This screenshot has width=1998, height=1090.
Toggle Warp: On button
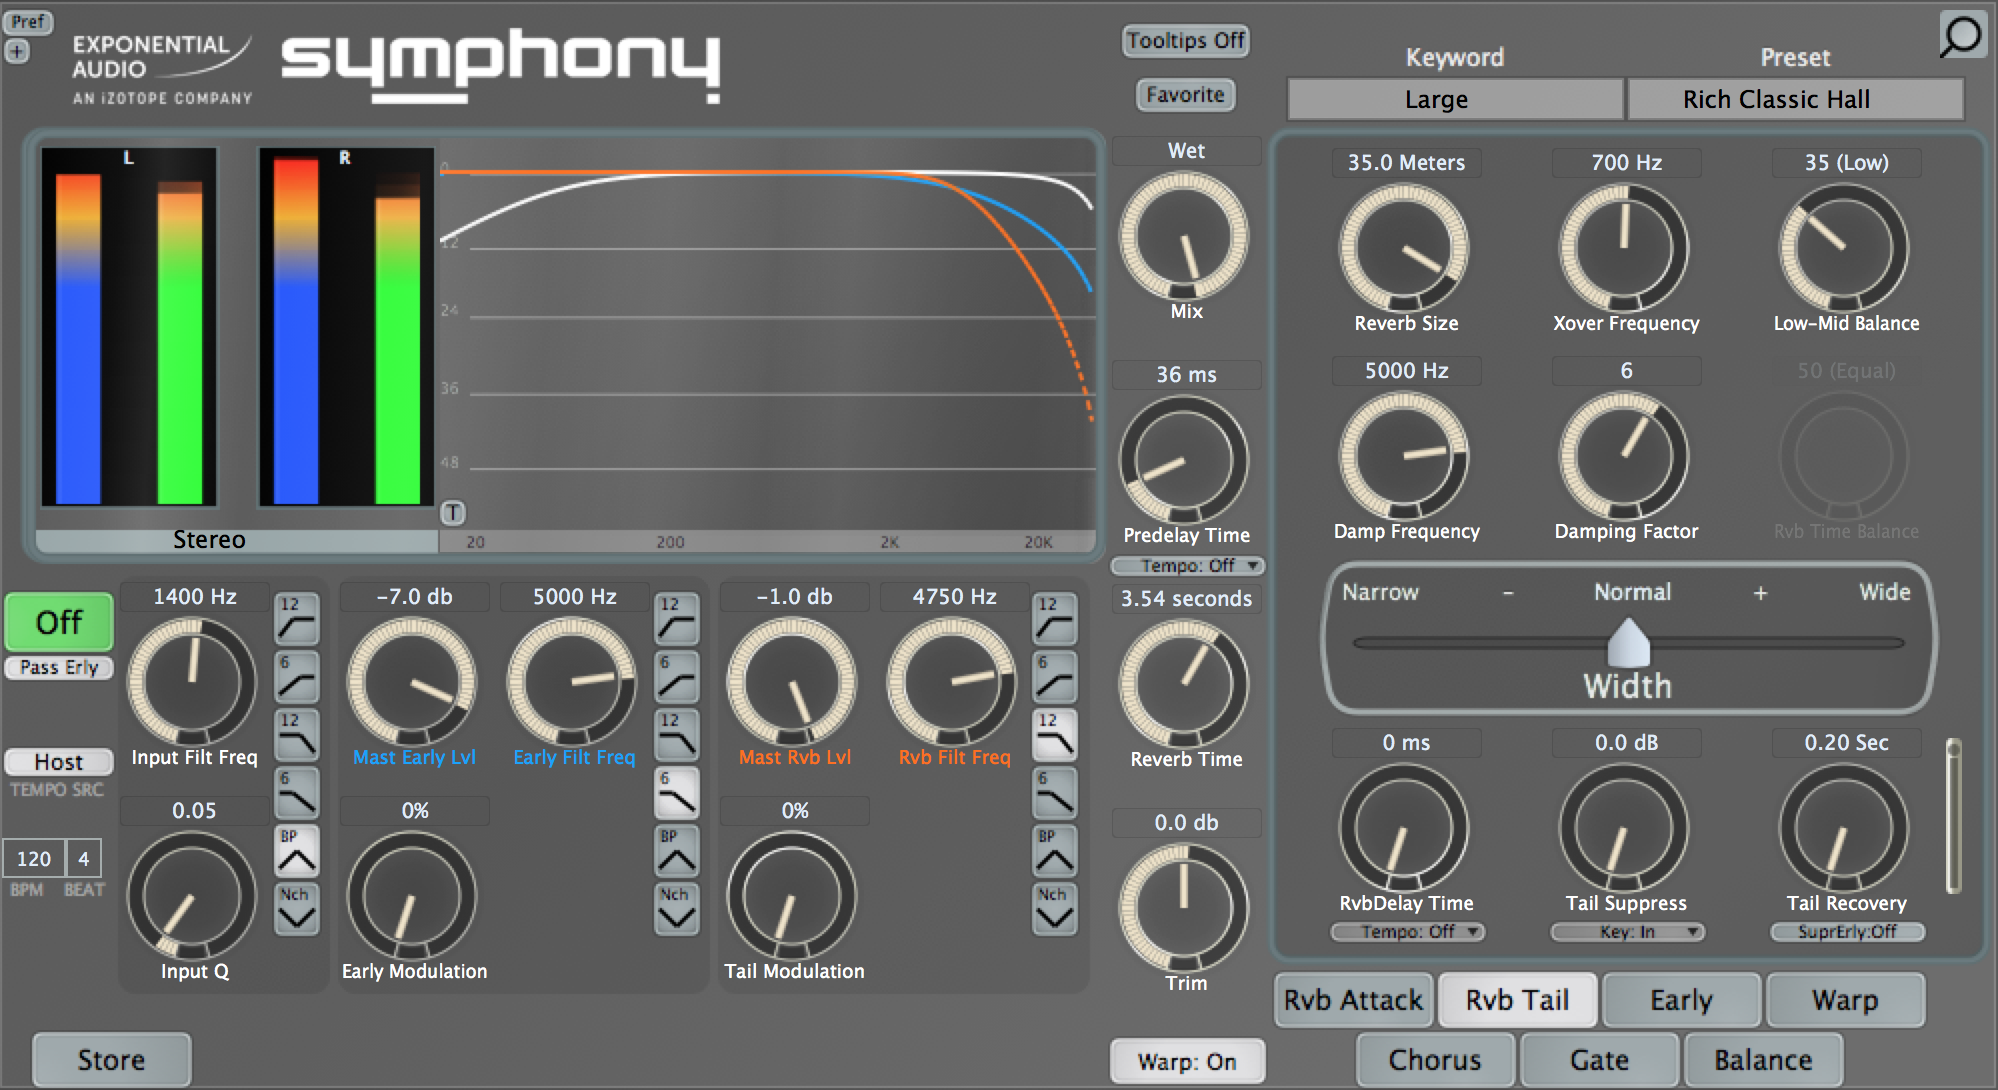1187,1061
